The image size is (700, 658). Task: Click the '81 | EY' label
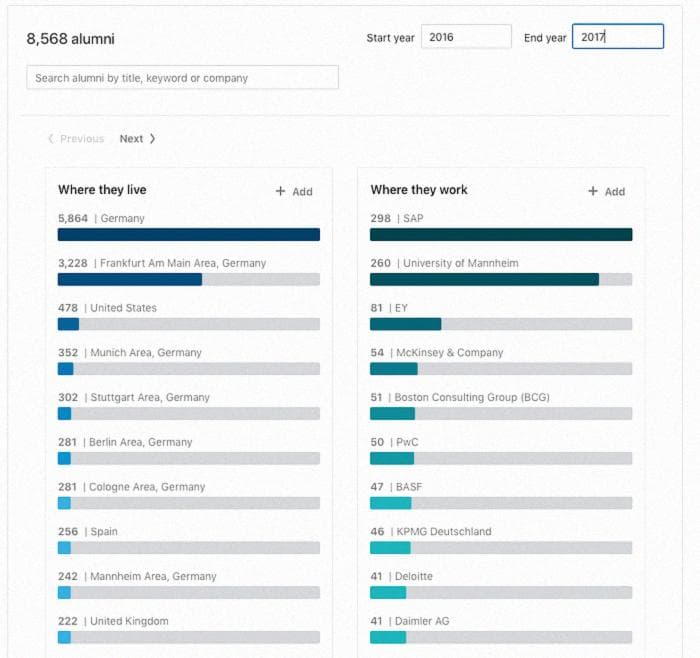pyautogui.click(x=389, y=308)
